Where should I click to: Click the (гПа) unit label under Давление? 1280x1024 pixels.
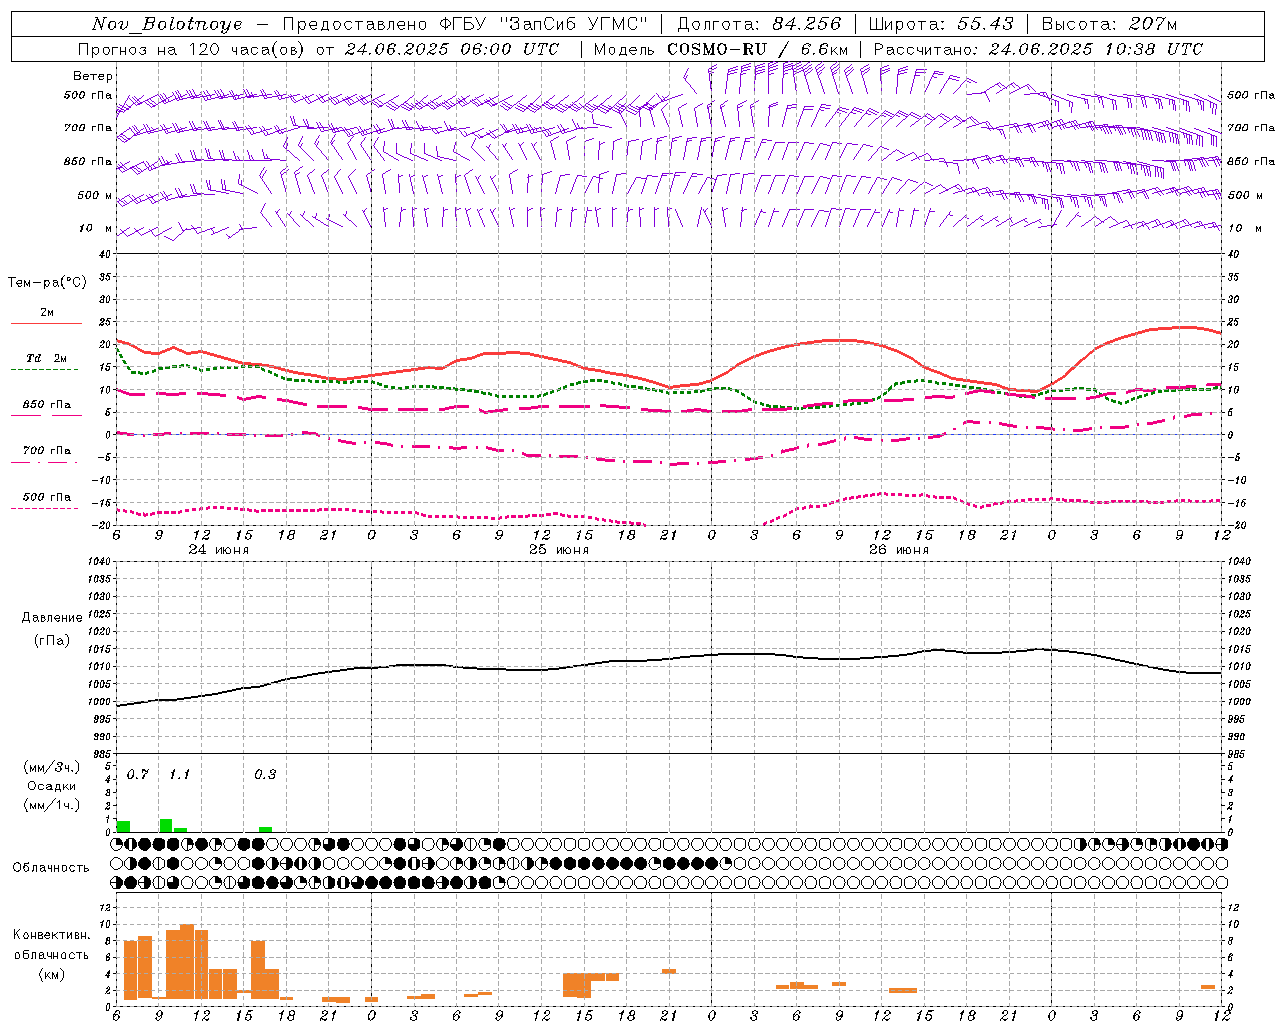pyautogui.click(x=52, y=641)
